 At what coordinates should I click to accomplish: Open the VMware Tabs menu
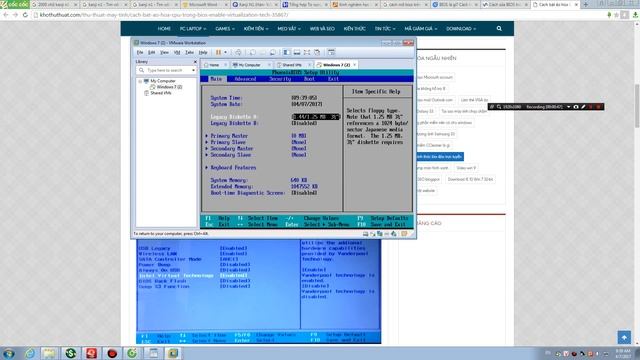189,53
